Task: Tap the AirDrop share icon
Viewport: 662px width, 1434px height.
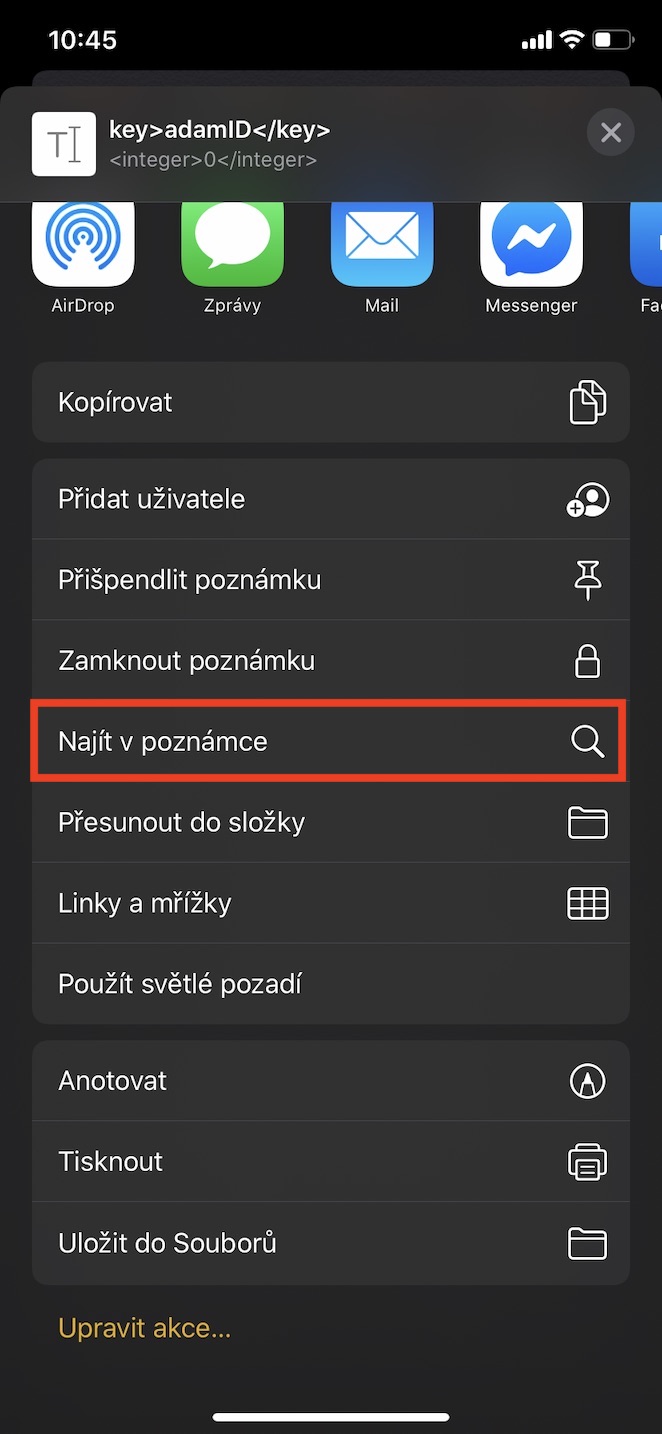Action: 83,245
